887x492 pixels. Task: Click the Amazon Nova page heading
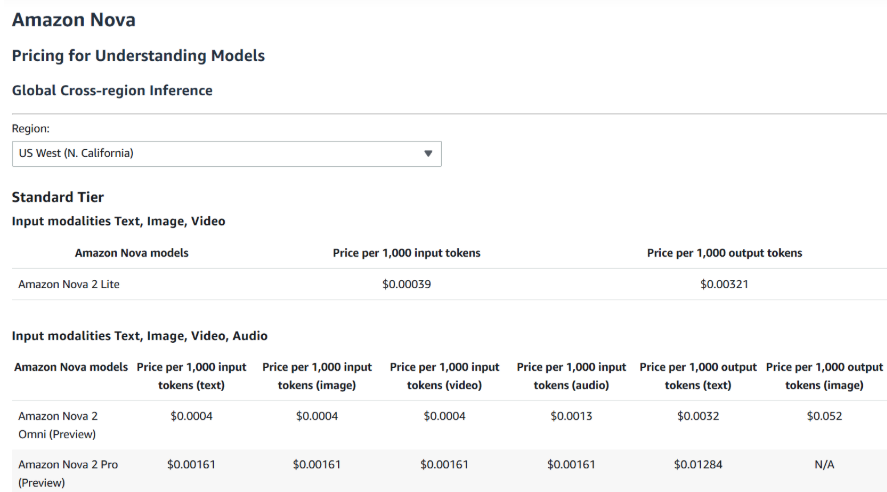click(74, 20)
